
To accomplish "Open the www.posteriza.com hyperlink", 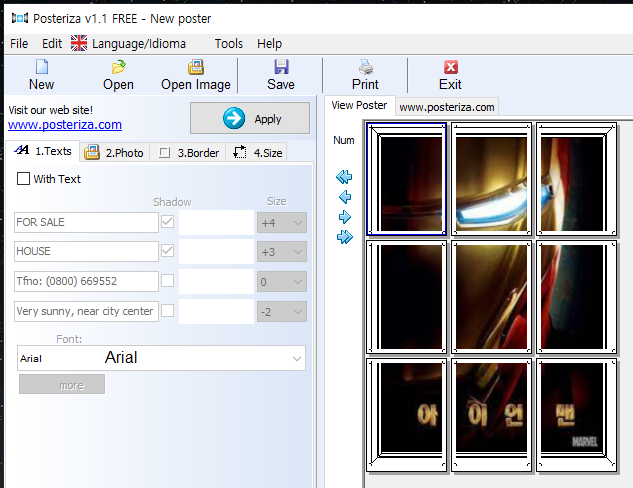I will 65,125.
